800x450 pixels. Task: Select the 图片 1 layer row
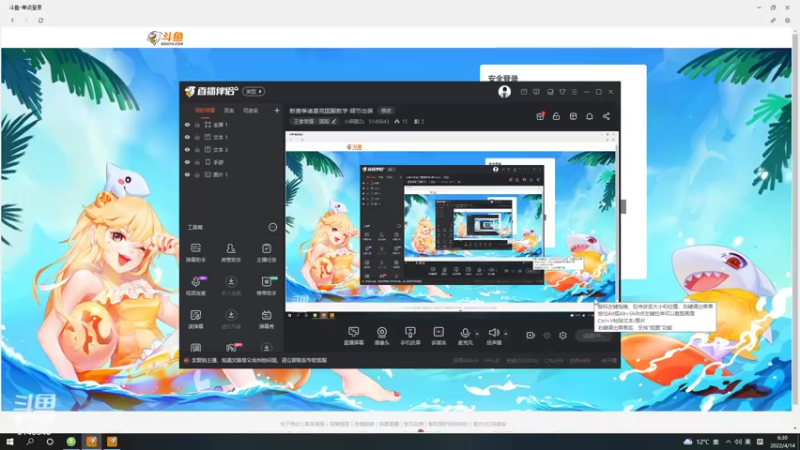coord(232,174)
